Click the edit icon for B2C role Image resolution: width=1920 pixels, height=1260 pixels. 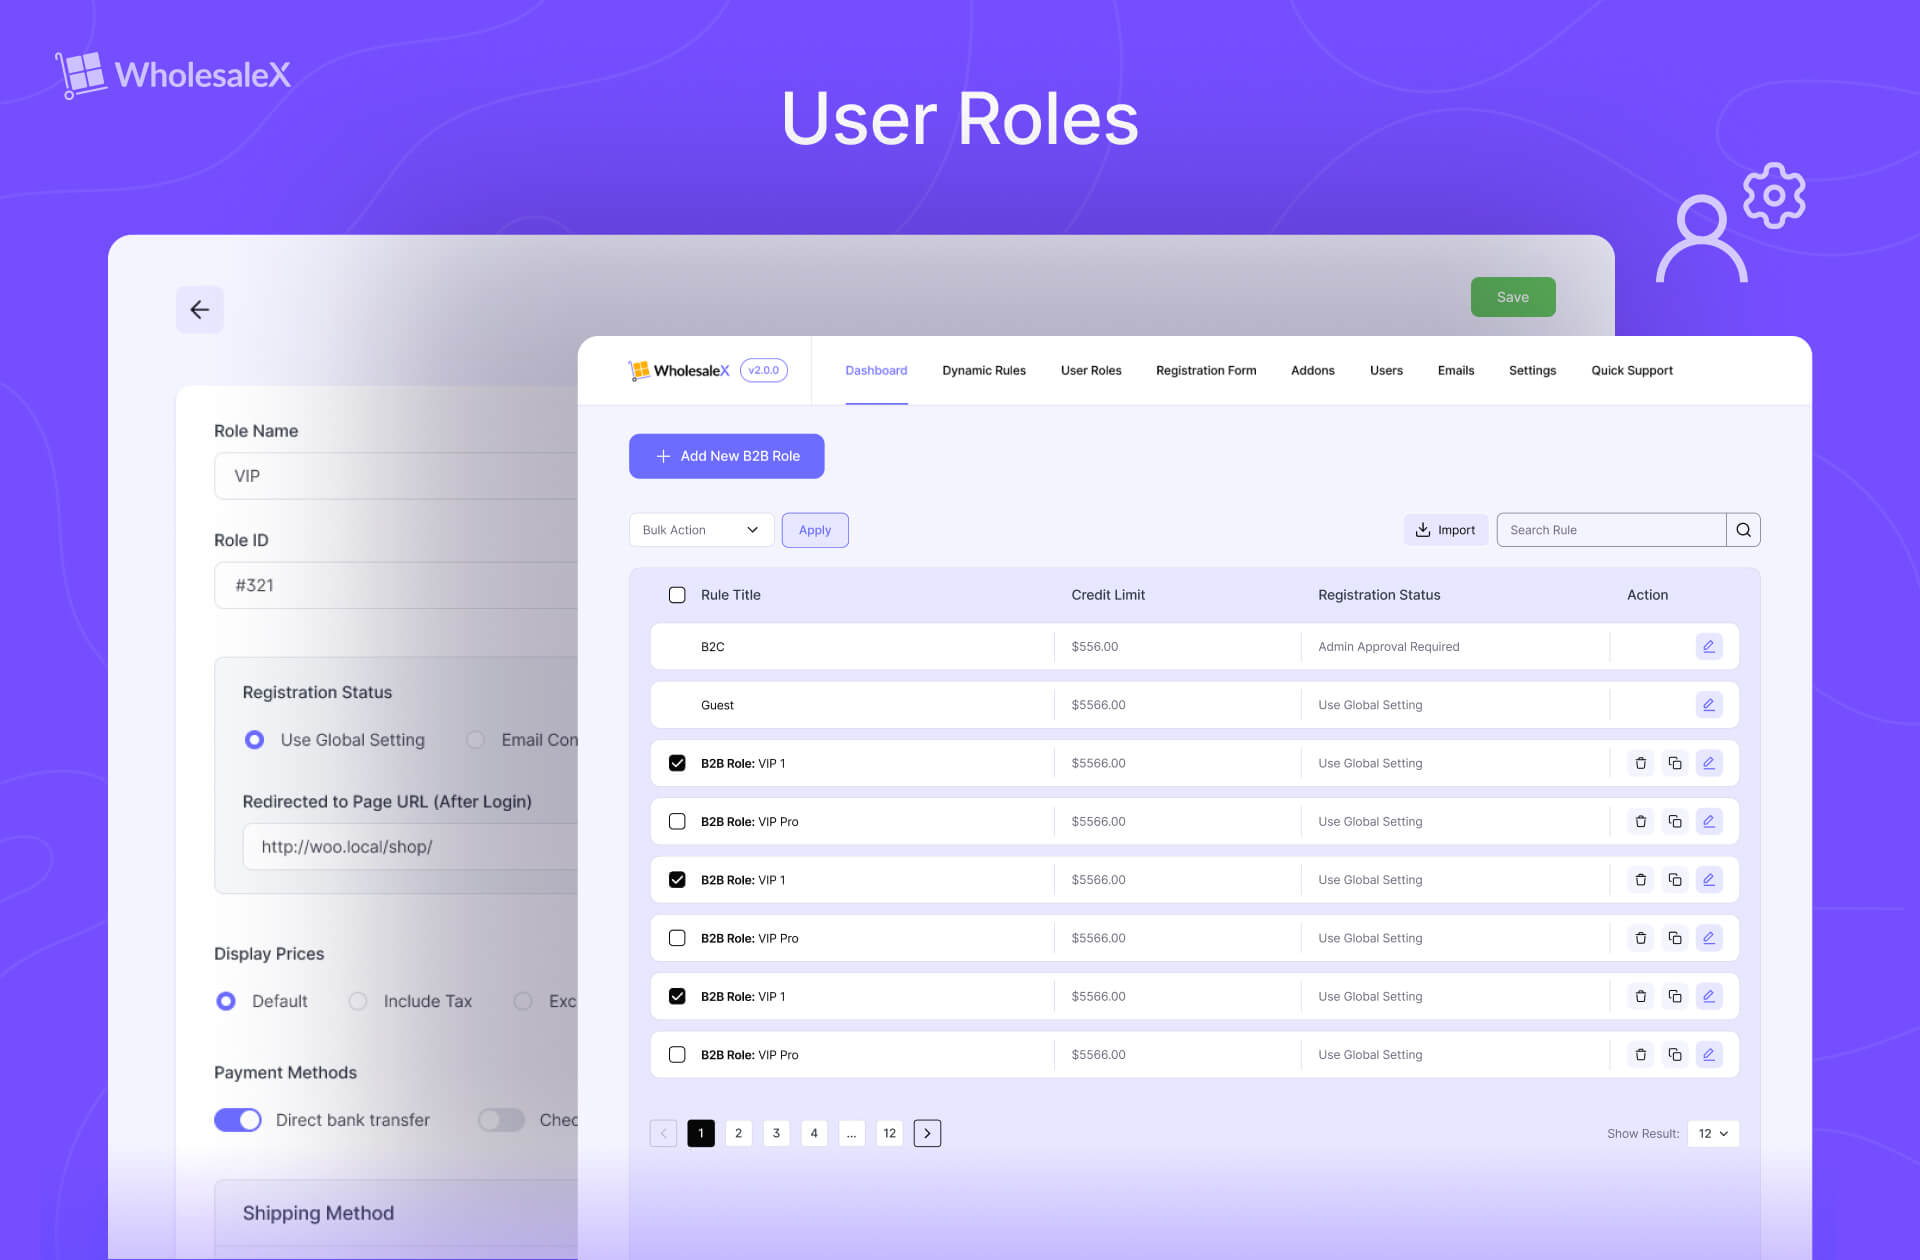coord(1708,645)
